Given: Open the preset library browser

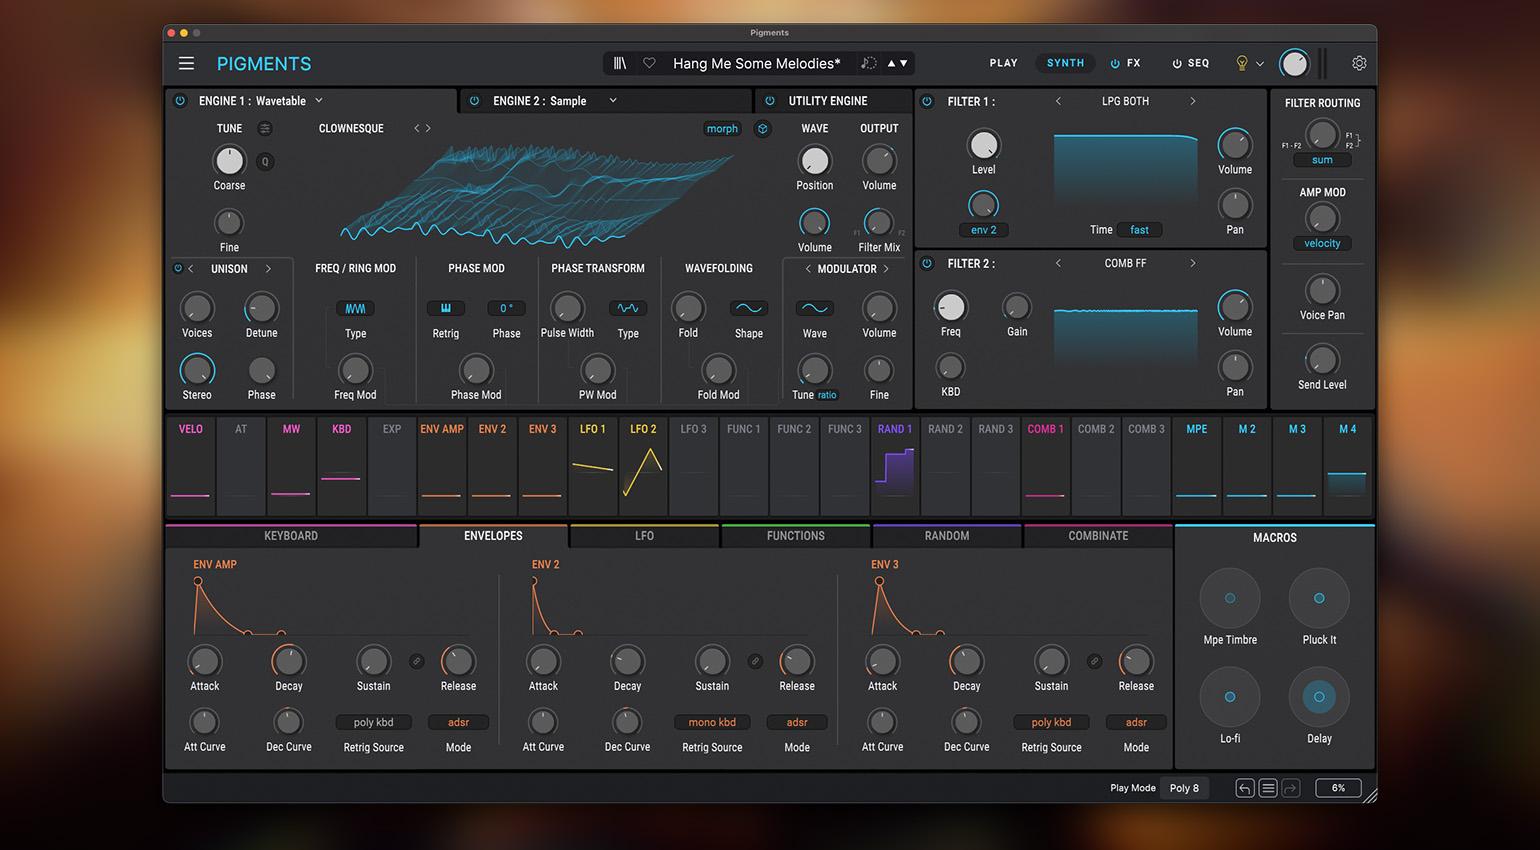Looking at the screenshot, I should pyautogui.click(x=620, y=63).
